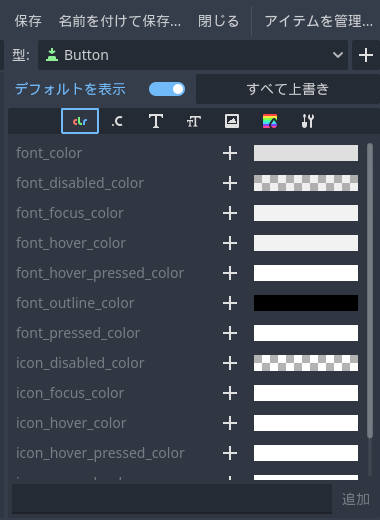Screen dimensions: 380x520
Task: Switch to the Constants theme tab
Action: tap(118, 121)
